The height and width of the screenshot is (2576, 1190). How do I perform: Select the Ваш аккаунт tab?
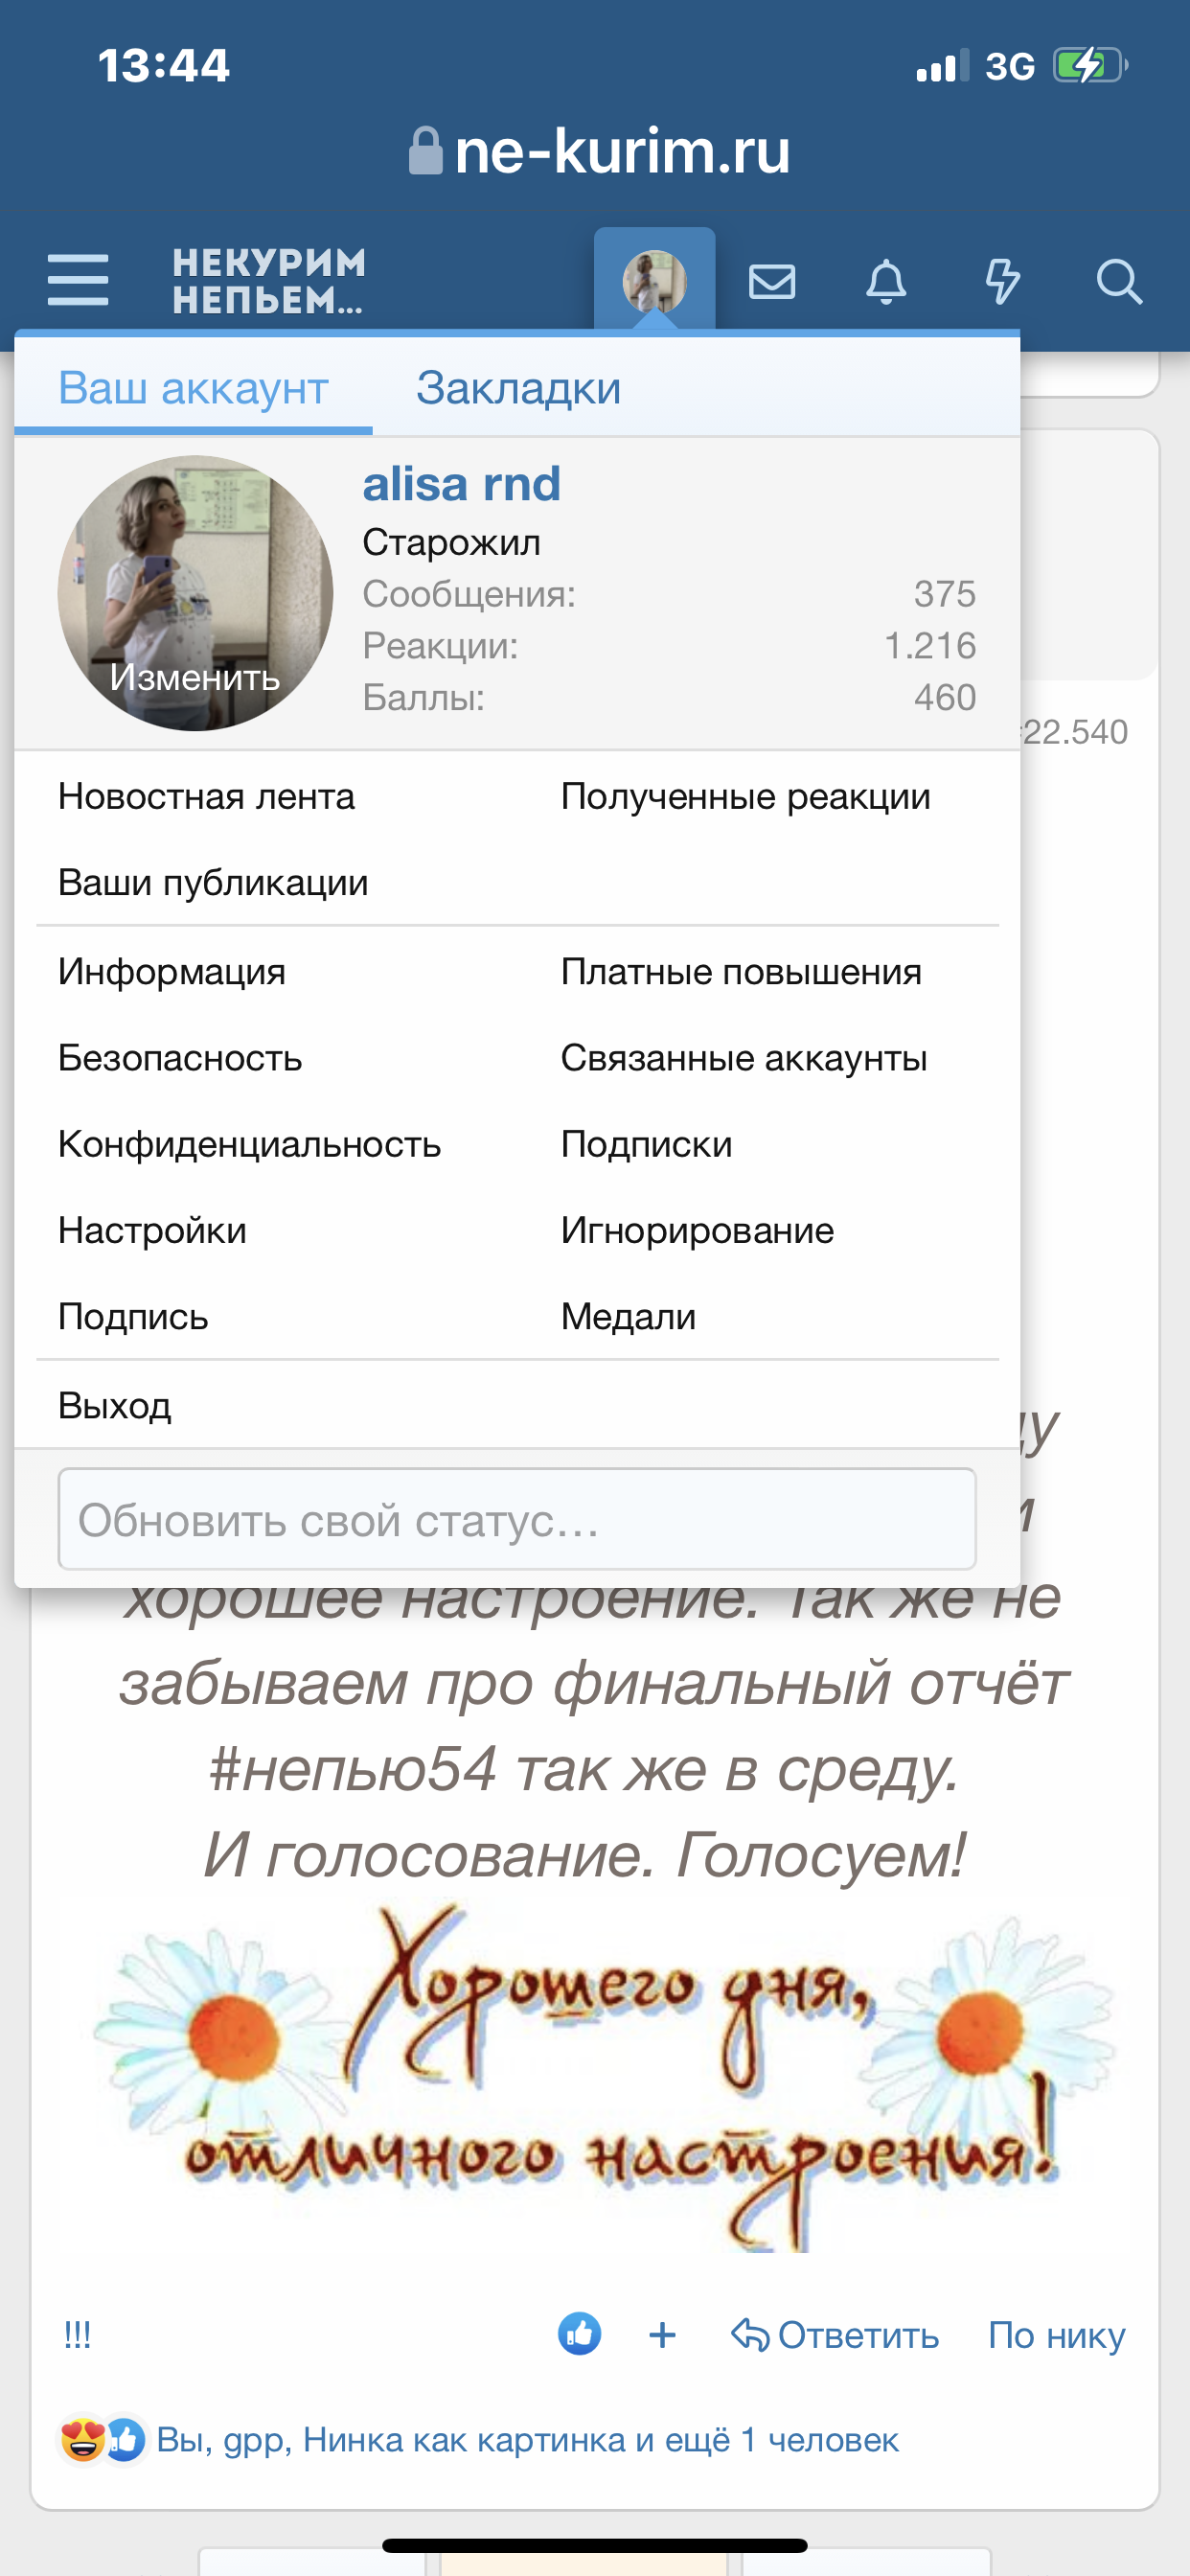[x=193, y=388]
